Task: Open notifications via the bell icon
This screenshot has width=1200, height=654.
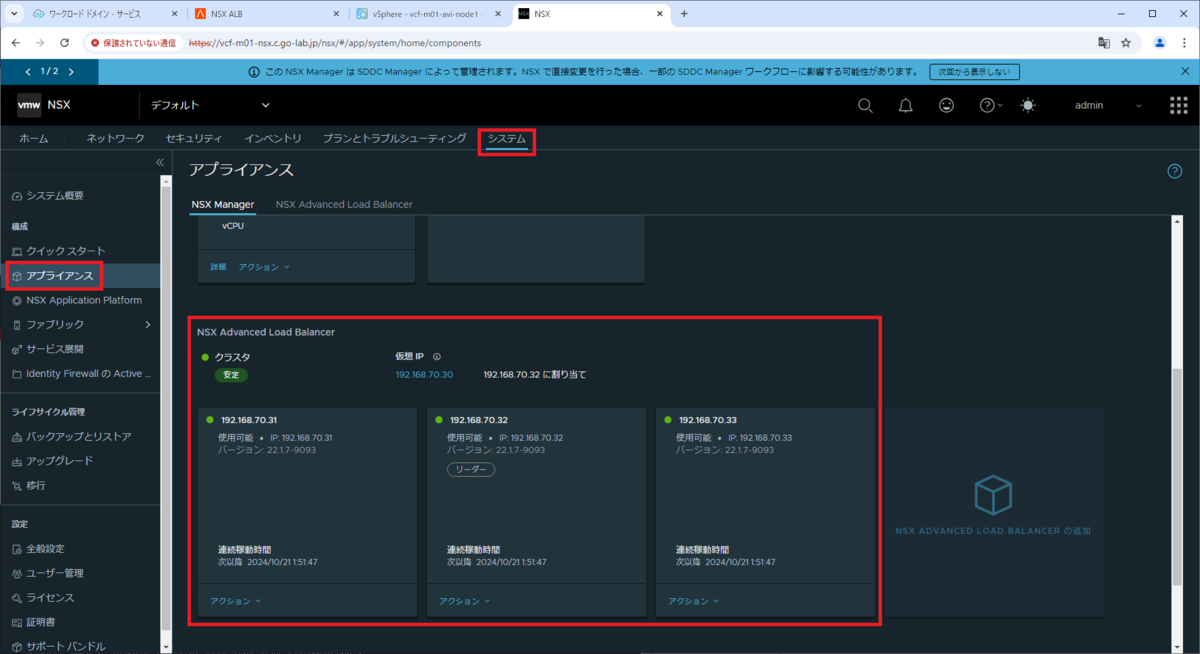Action: click(x=905, y=104)
